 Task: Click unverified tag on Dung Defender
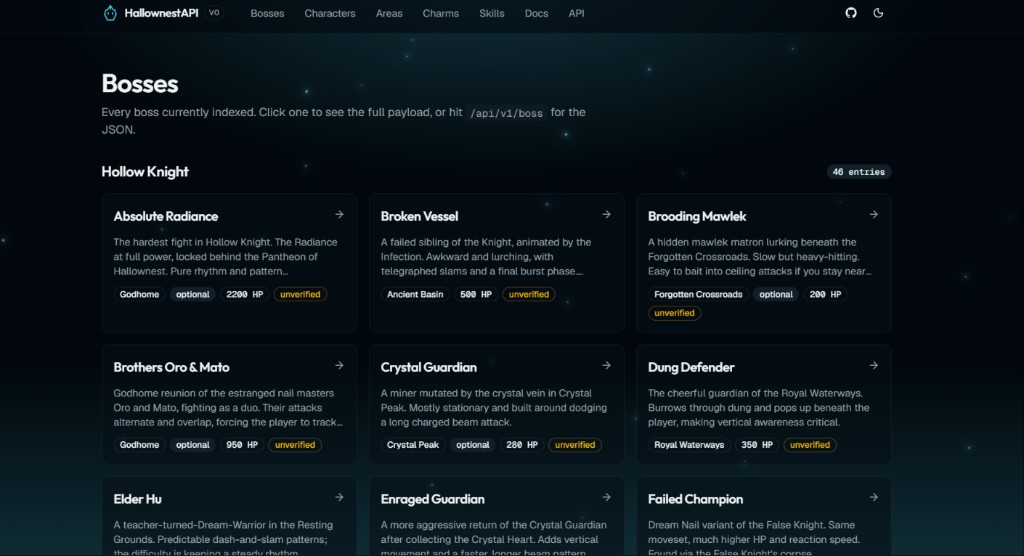[810, 445]
